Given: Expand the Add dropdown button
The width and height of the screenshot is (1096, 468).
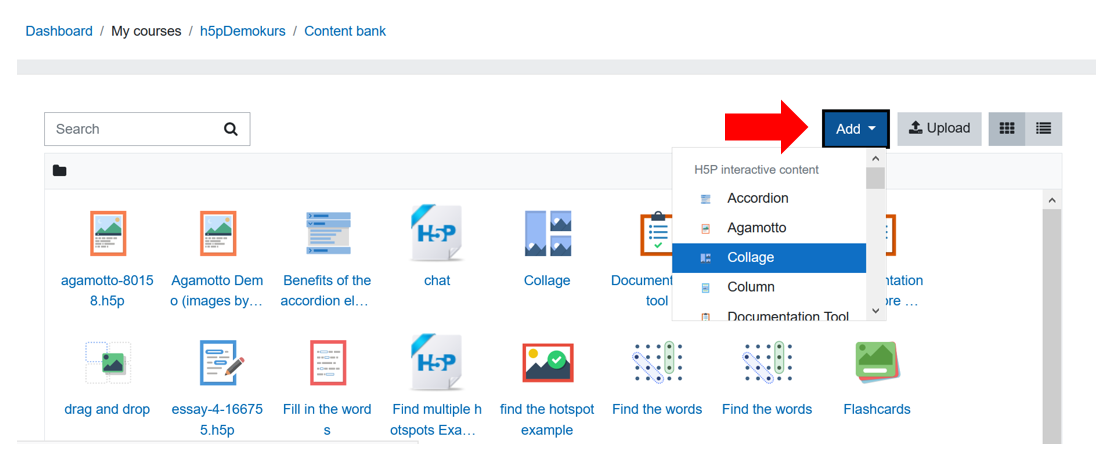Looking at the screenshot, I should 856,129.
